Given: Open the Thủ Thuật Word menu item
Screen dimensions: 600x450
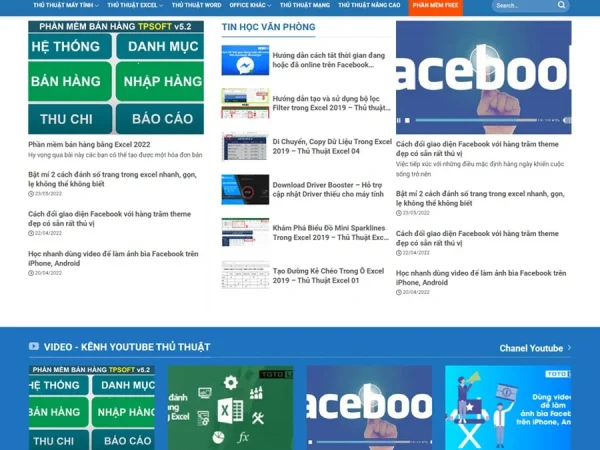Looking at the screenshot, I should (x=198, y=5).
